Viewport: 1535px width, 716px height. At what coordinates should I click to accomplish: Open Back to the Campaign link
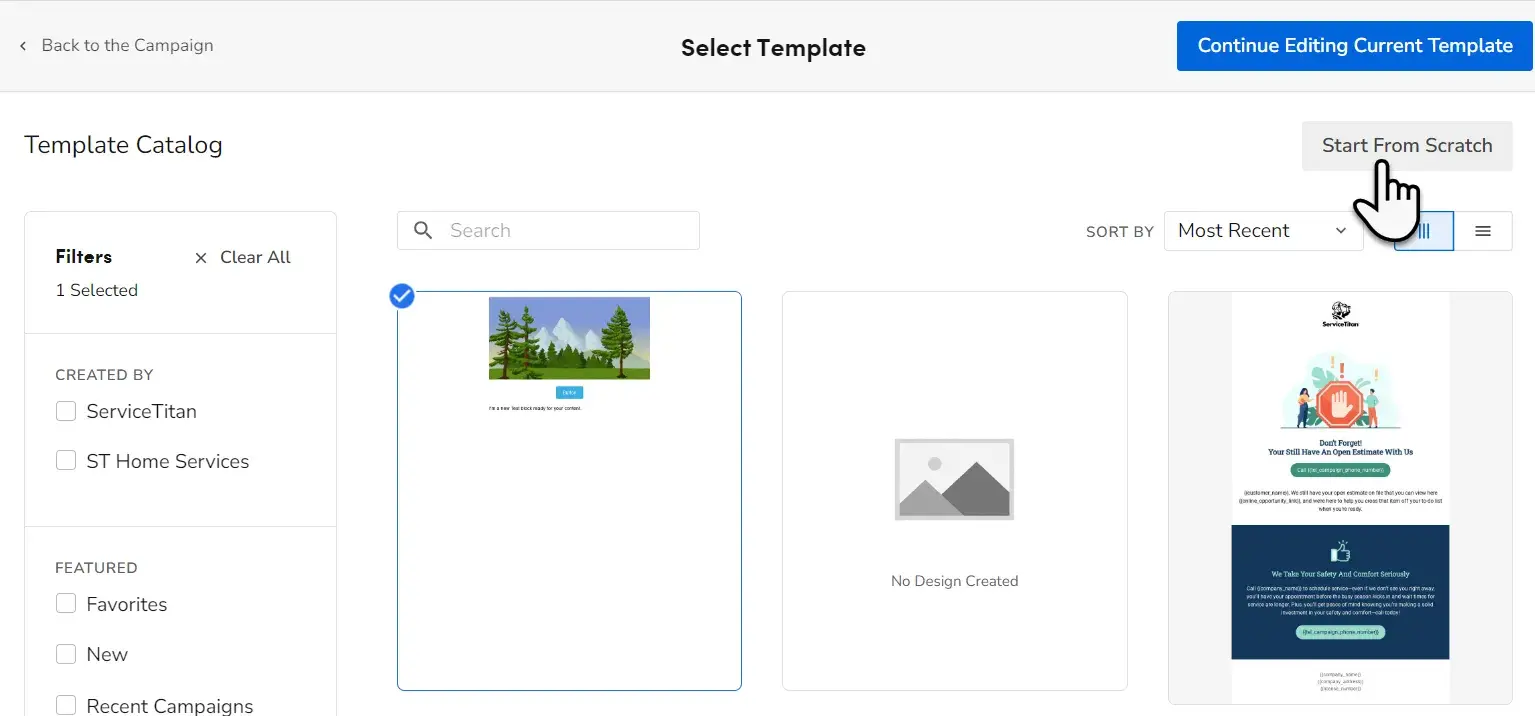(x=127, y=45)
